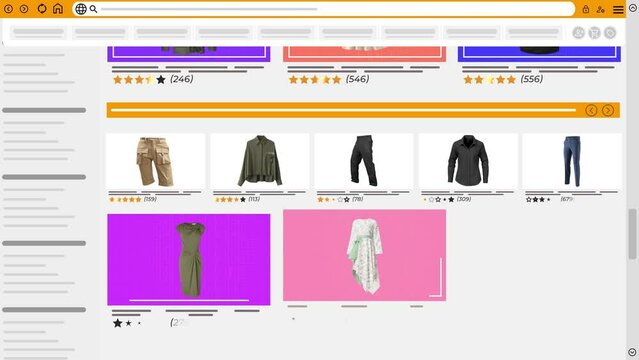
Task: Click the star rating beside (546)
Action: [x=315, y=80]
